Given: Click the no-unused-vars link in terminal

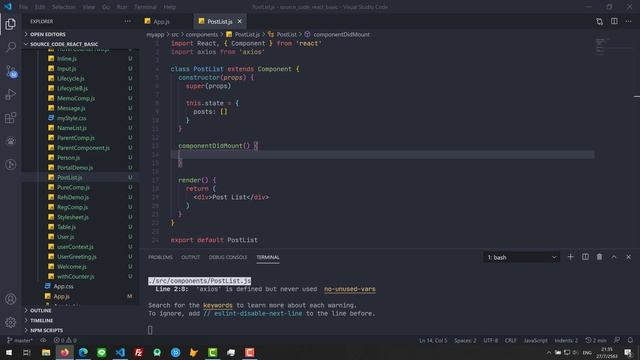Looking at the screenshot, I should coord(350,289).
